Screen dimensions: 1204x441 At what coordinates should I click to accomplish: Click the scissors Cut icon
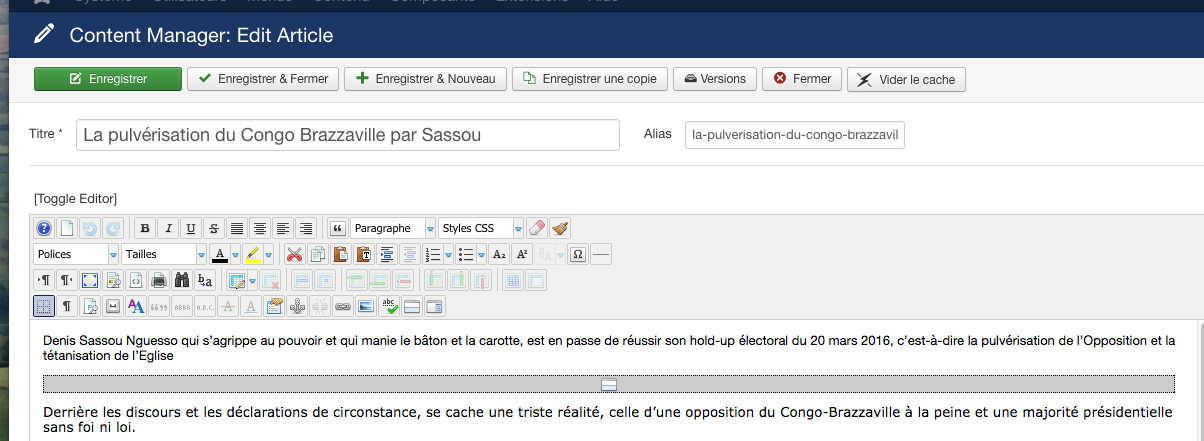tap(294, 254)
